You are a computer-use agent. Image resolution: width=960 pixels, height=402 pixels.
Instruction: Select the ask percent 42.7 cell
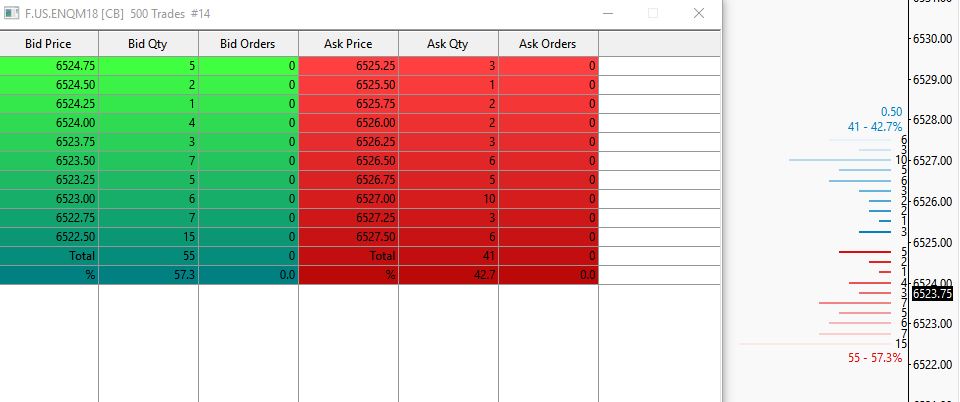(x=448, y=275)
